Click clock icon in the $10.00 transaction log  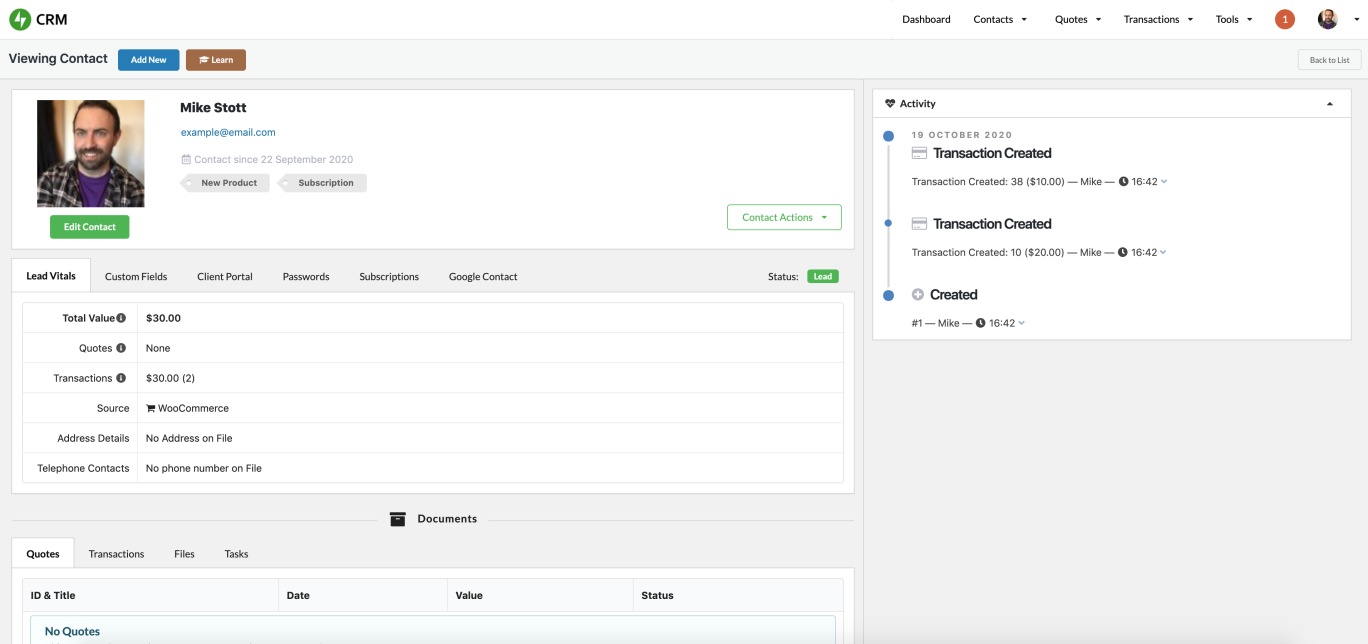tap(1123, 182)
